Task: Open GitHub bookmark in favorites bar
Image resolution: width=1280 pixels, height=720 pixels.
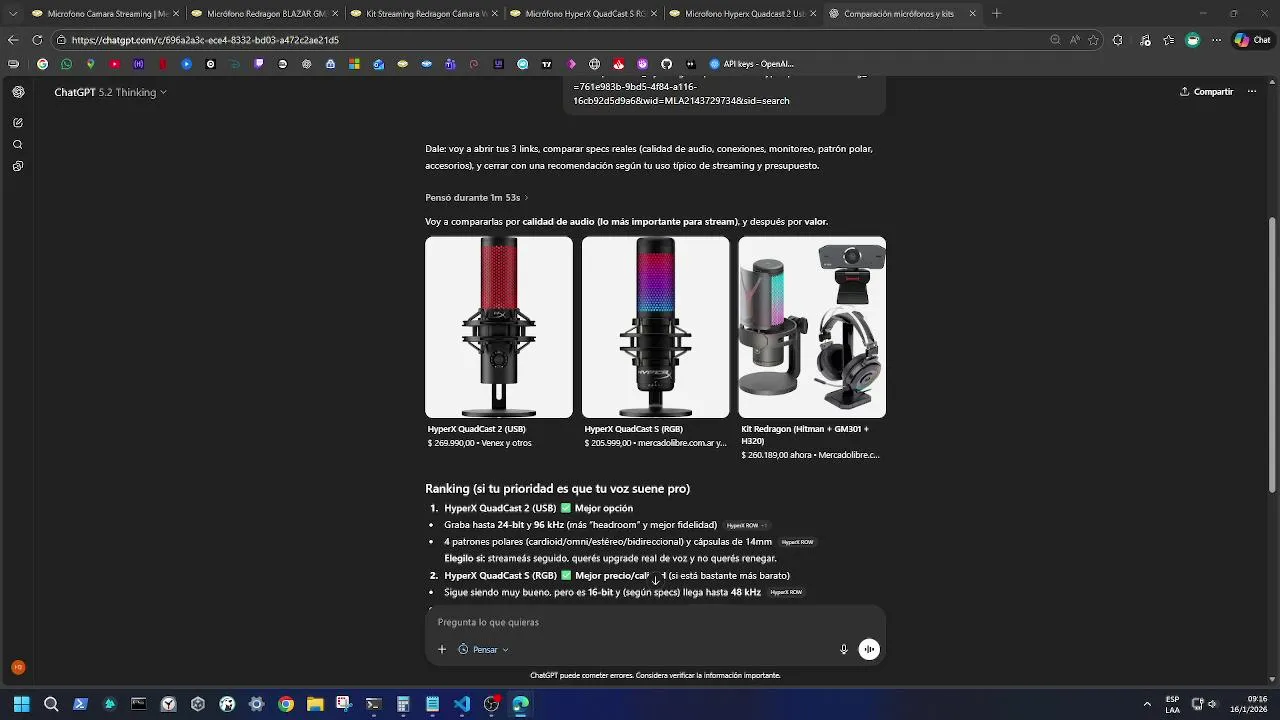Action: 666,64
